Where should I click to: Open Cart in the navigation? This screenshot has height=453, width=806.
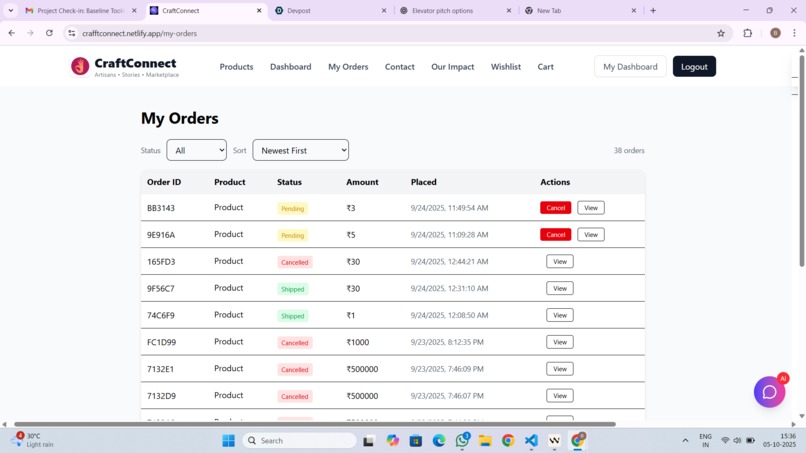point(545,67)
